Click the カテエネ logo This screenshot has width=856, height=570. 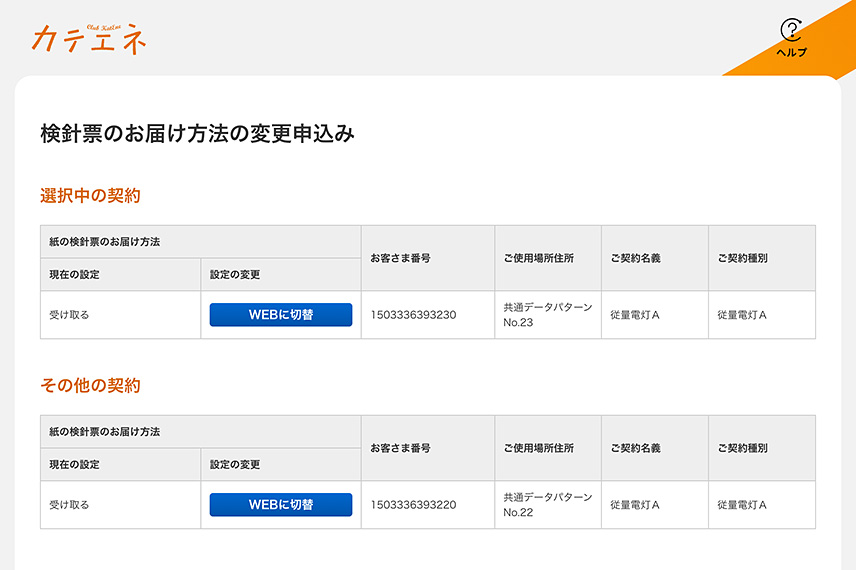[x=89, y=38]
